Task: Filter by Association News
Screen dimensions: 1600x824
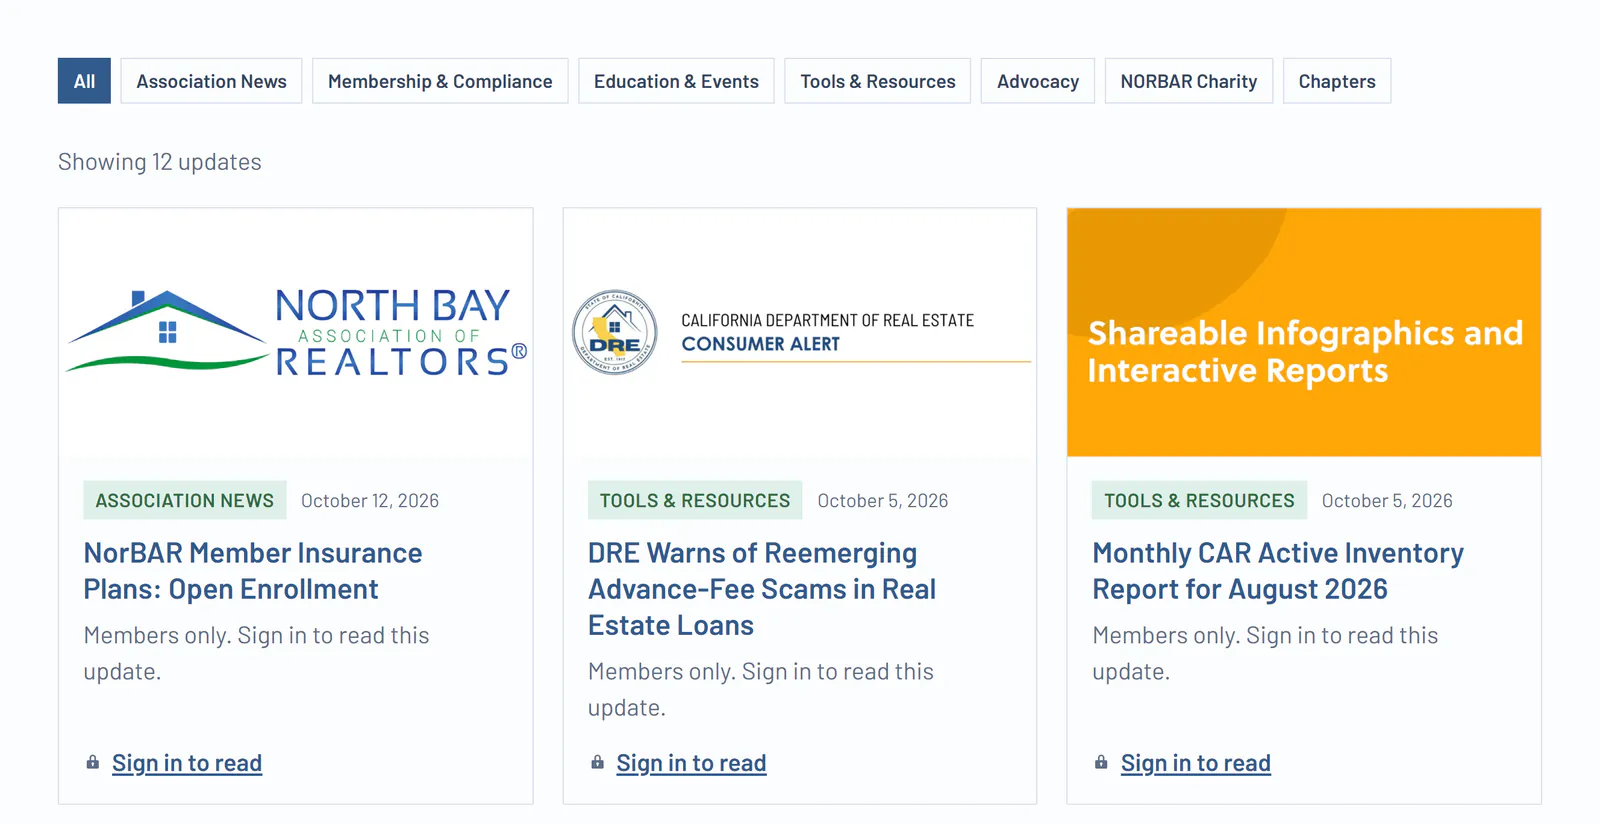Action: (211, 81)
